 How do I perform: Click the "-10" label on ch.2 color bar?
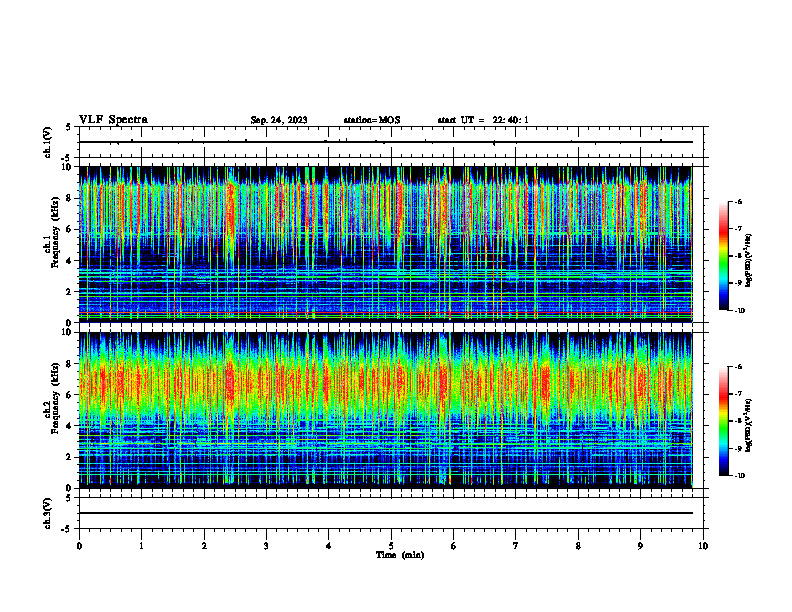740,475
